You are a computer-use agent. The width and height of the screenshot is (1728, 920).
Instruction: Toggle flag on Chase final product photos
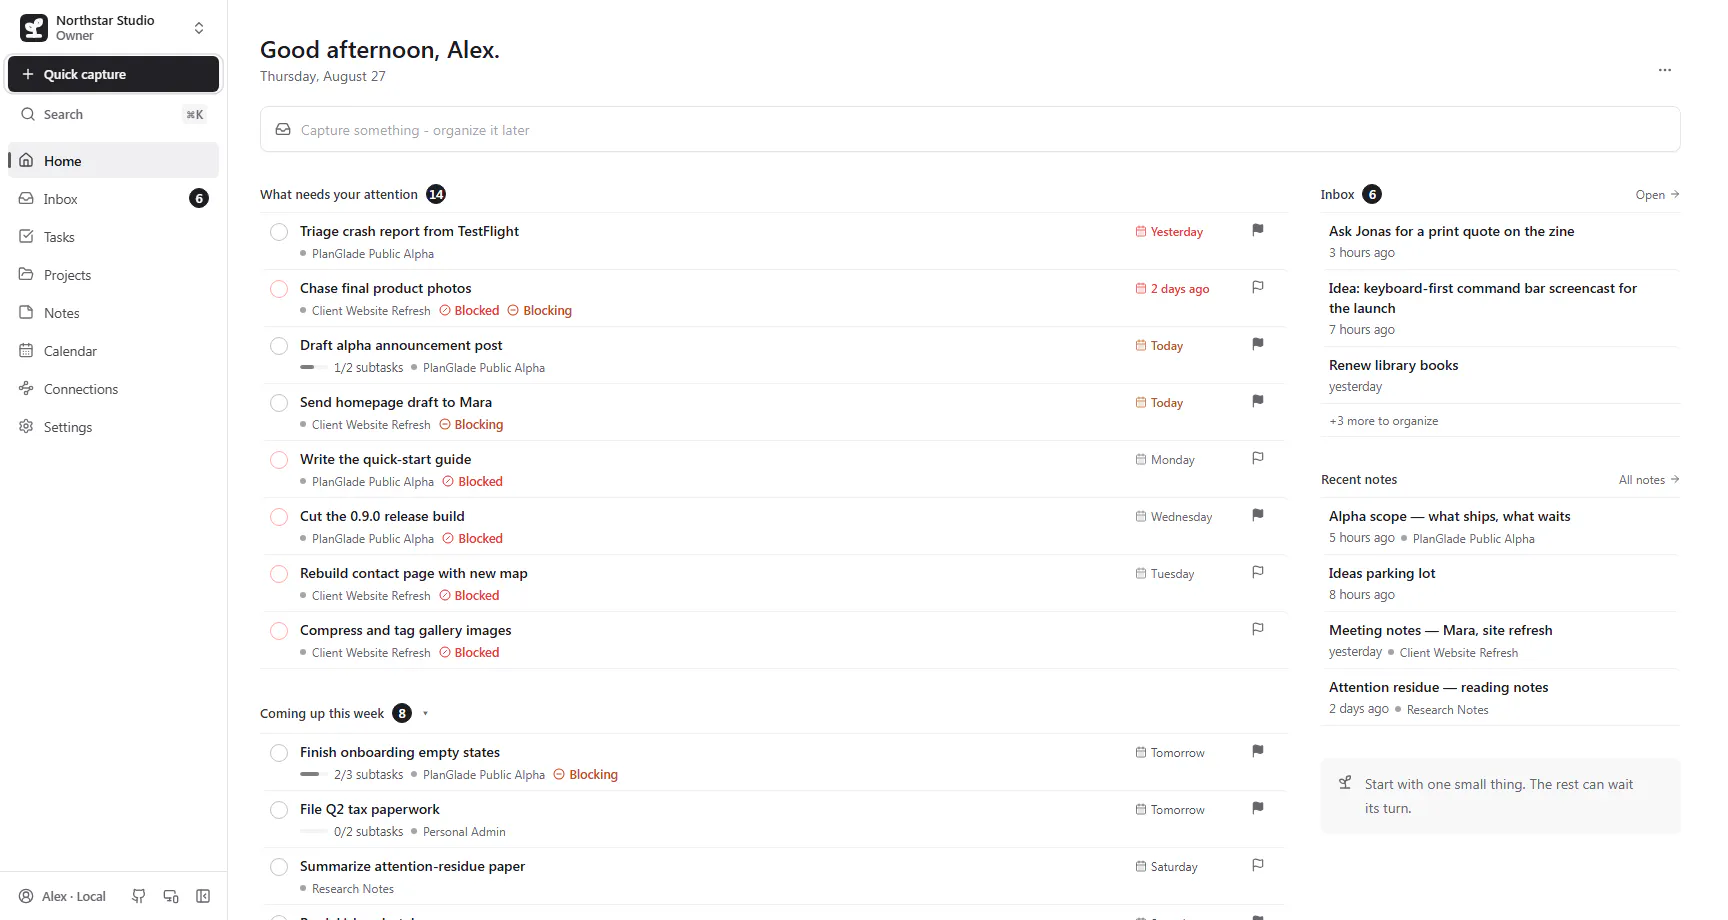(1258, 287)
